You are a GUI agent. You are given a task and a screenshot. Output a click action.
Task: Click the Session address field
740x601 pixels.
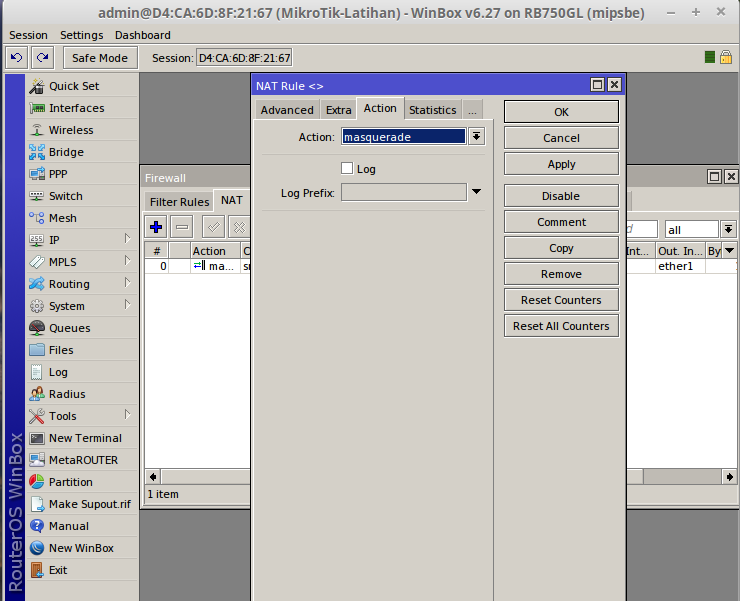(x=244, y=58)
